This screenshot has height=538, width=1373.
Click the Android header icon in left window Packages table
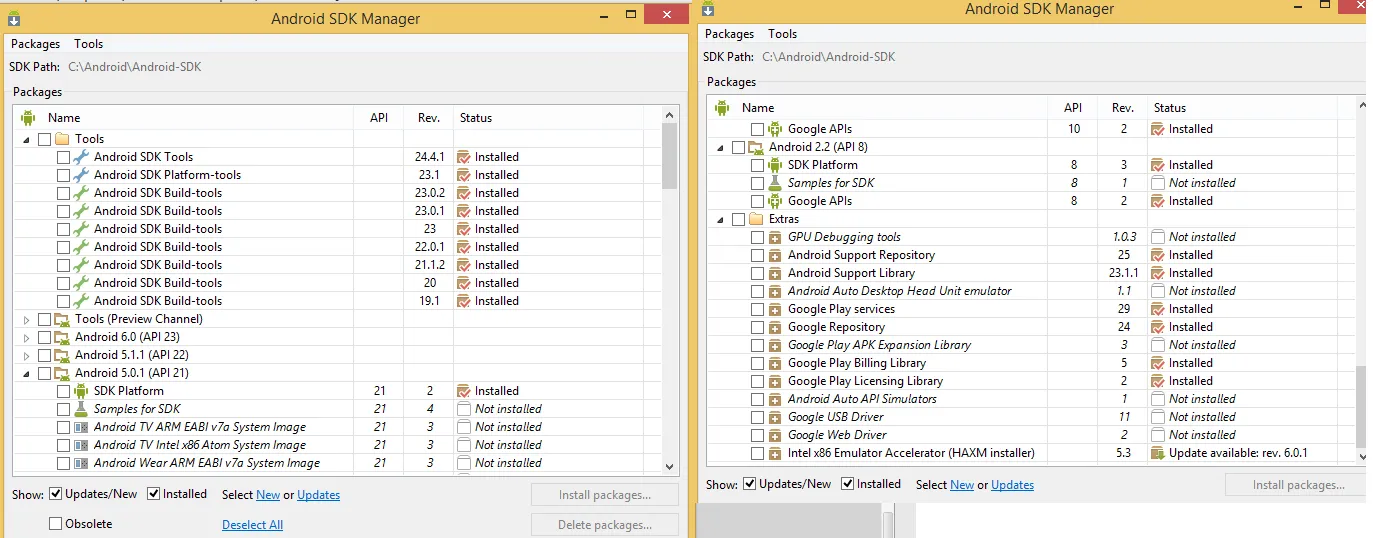coord(28,118)
